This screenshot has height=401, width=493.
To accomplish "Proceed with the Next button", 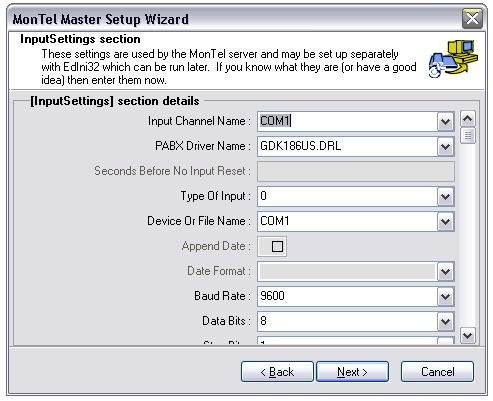I will point(352,372).
